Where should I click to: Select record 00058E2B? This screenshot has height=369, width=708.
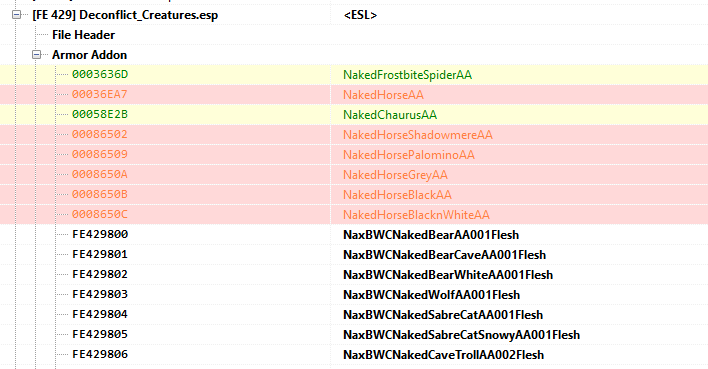100,114
